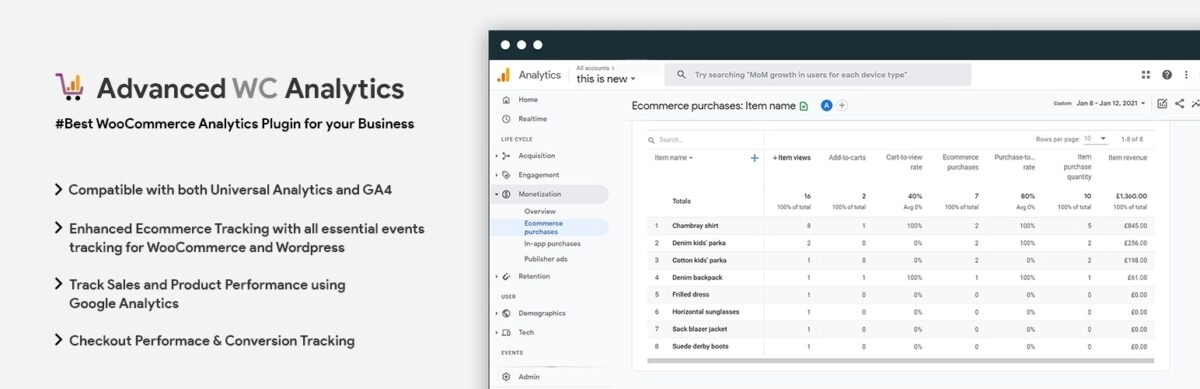Click the Engagement icon in sidebar
Screen dimensions: 1200x389
pyautogui.click(x=507, y=175)
